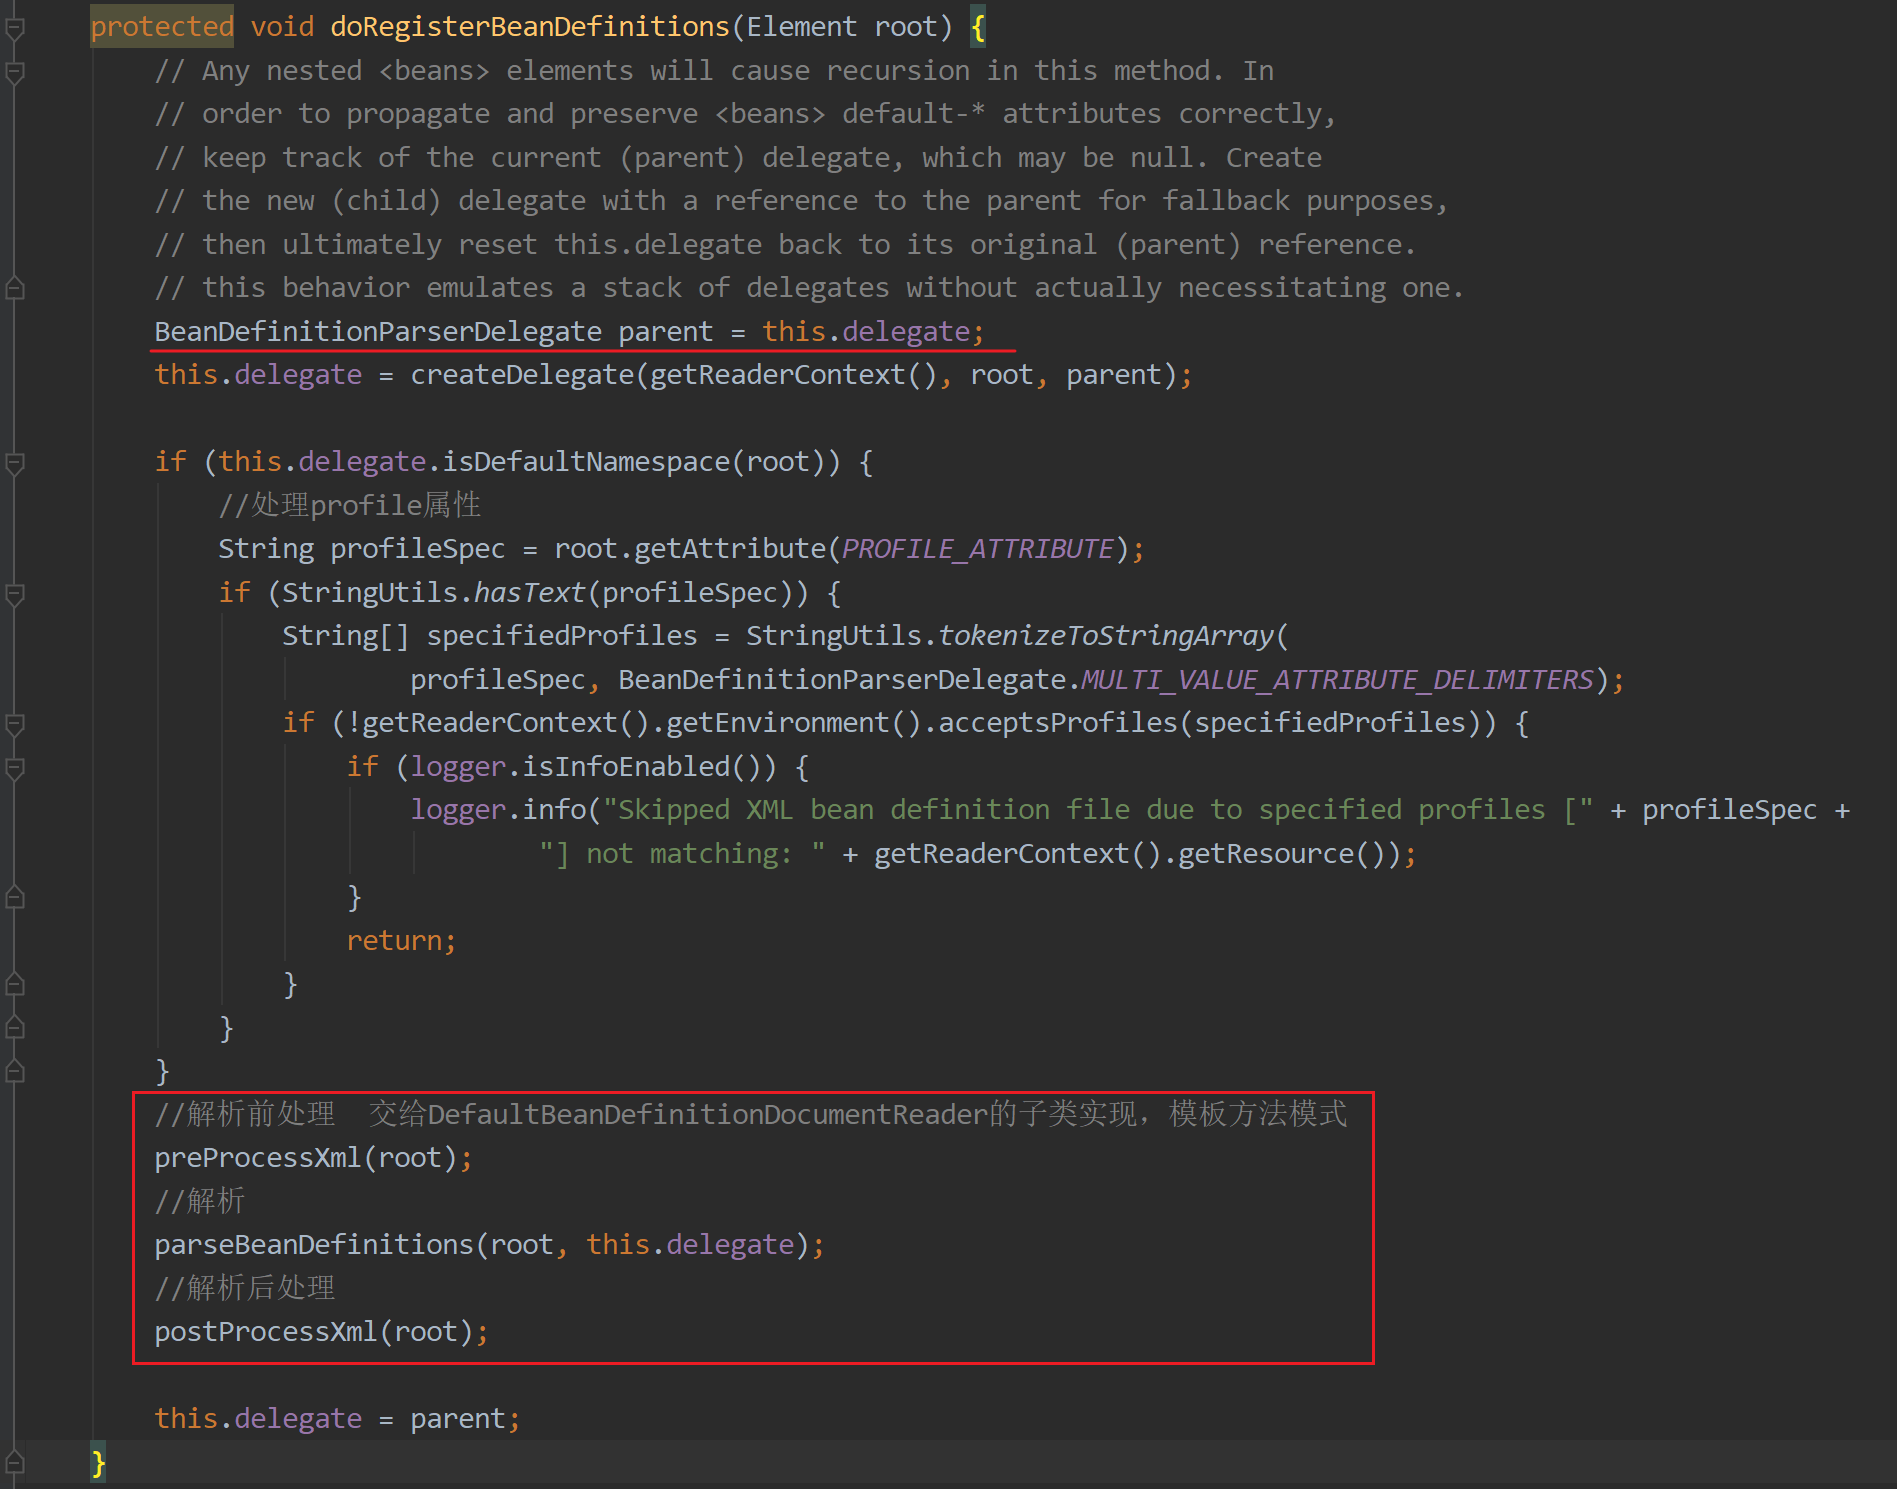Click the "String profileSpec" variable declaration
Viewport: 1897px width, 1489px height.
[x=362, y=549]
